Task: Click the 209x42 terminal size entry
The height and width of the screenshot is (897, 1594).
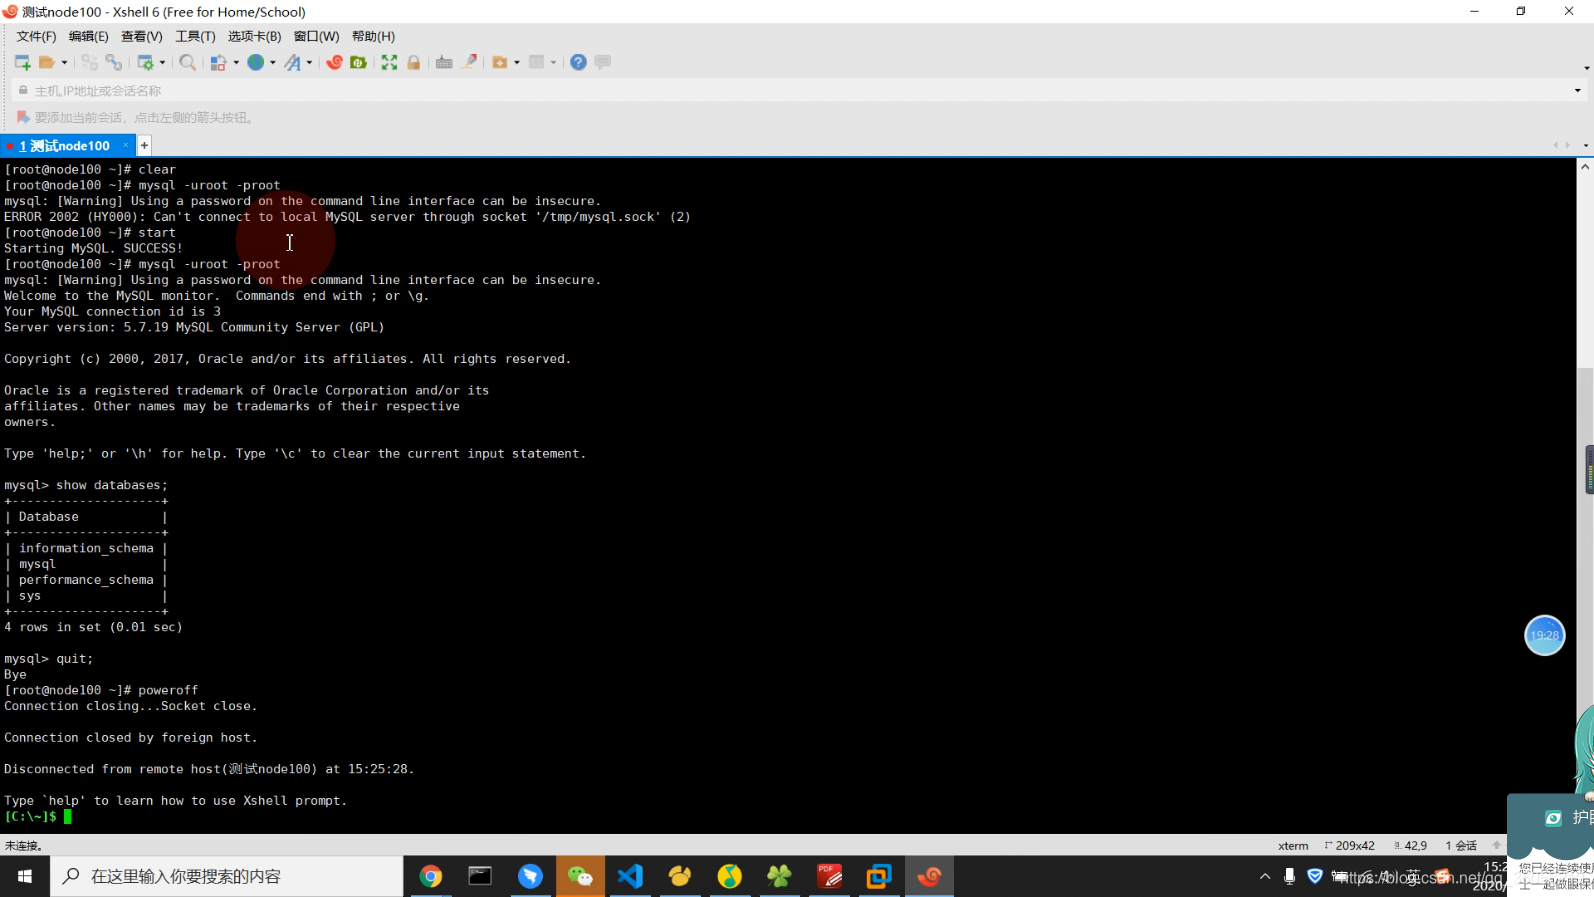Action: [x=1350, y=846]
